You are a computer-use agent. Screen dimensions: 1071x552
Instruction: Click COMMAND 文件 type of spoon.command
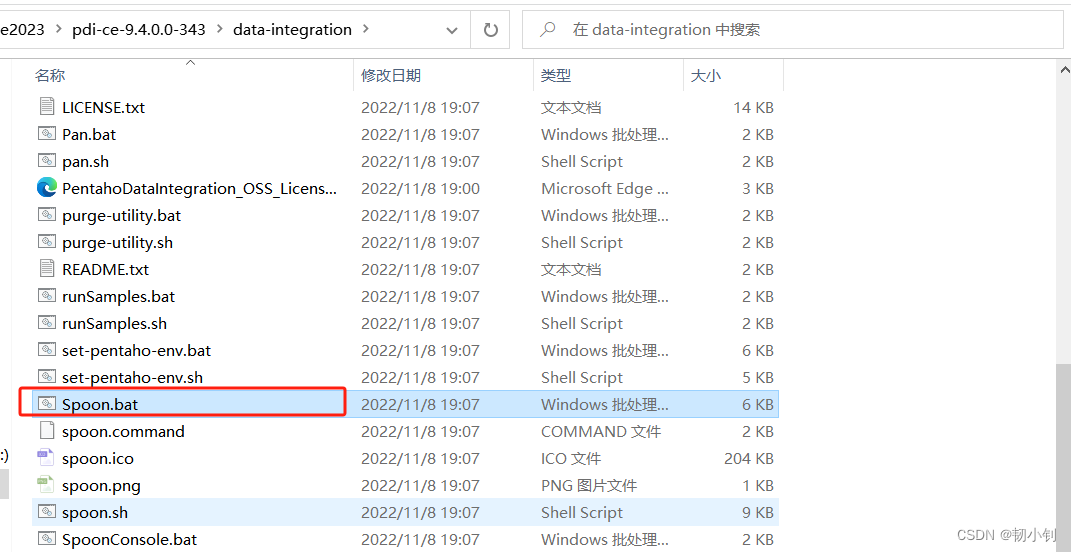601,431
